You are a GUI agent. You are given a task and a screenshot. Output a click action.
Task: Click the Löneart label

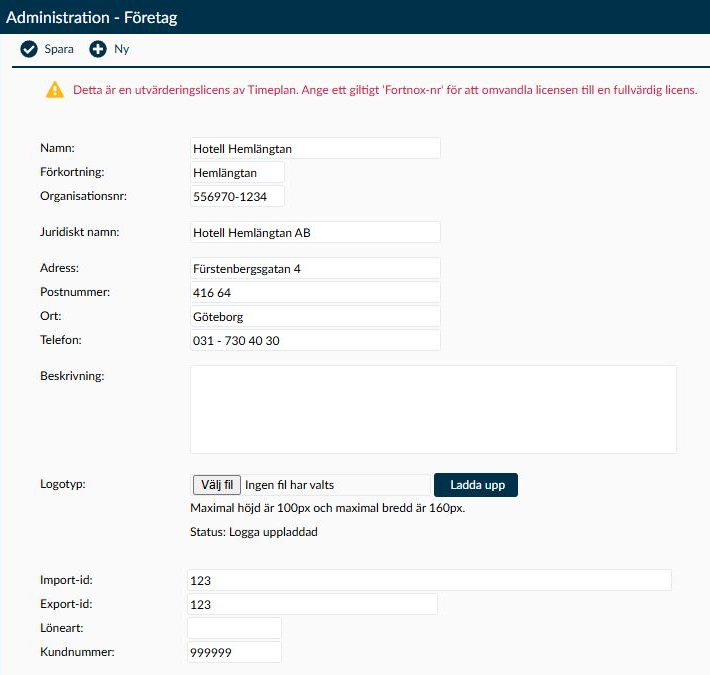(x=62, y=628)
